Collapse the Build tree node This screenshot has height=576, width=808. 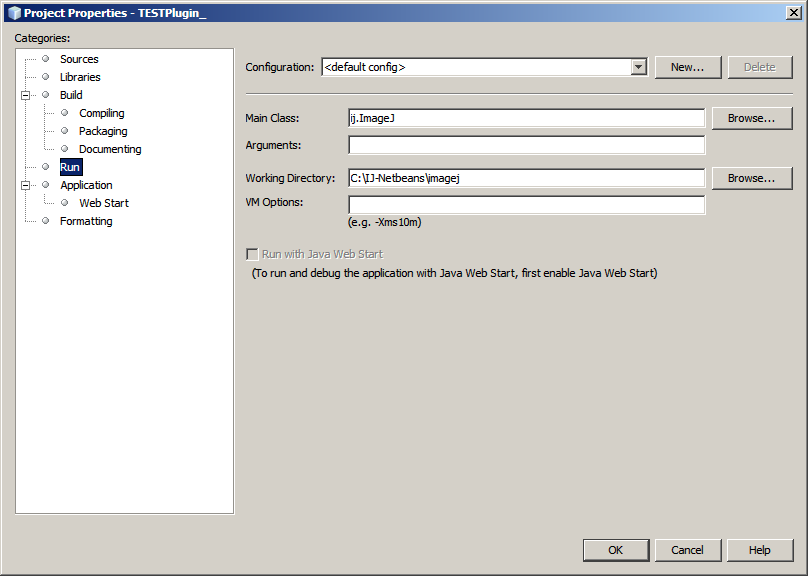[26, 95]
